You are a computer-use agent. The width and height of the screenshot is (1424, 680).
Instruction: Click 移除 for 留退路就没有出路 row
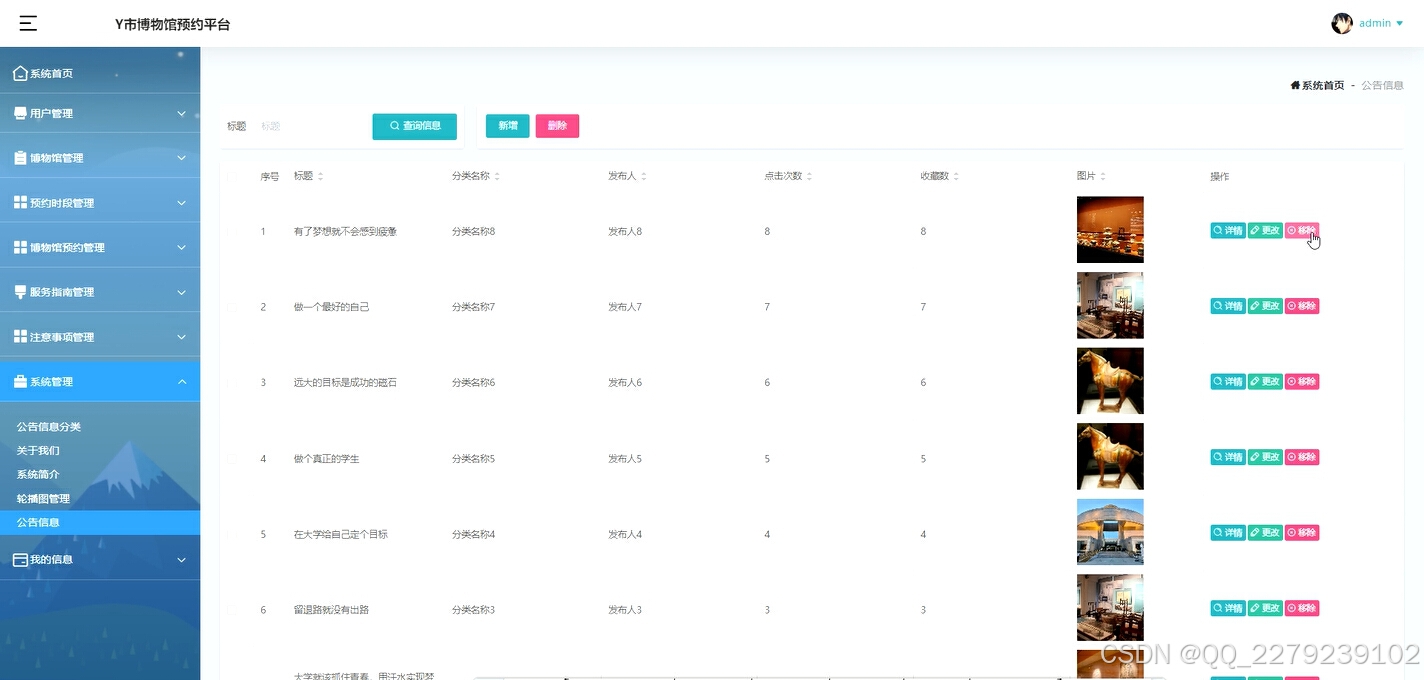point(1302,608)
